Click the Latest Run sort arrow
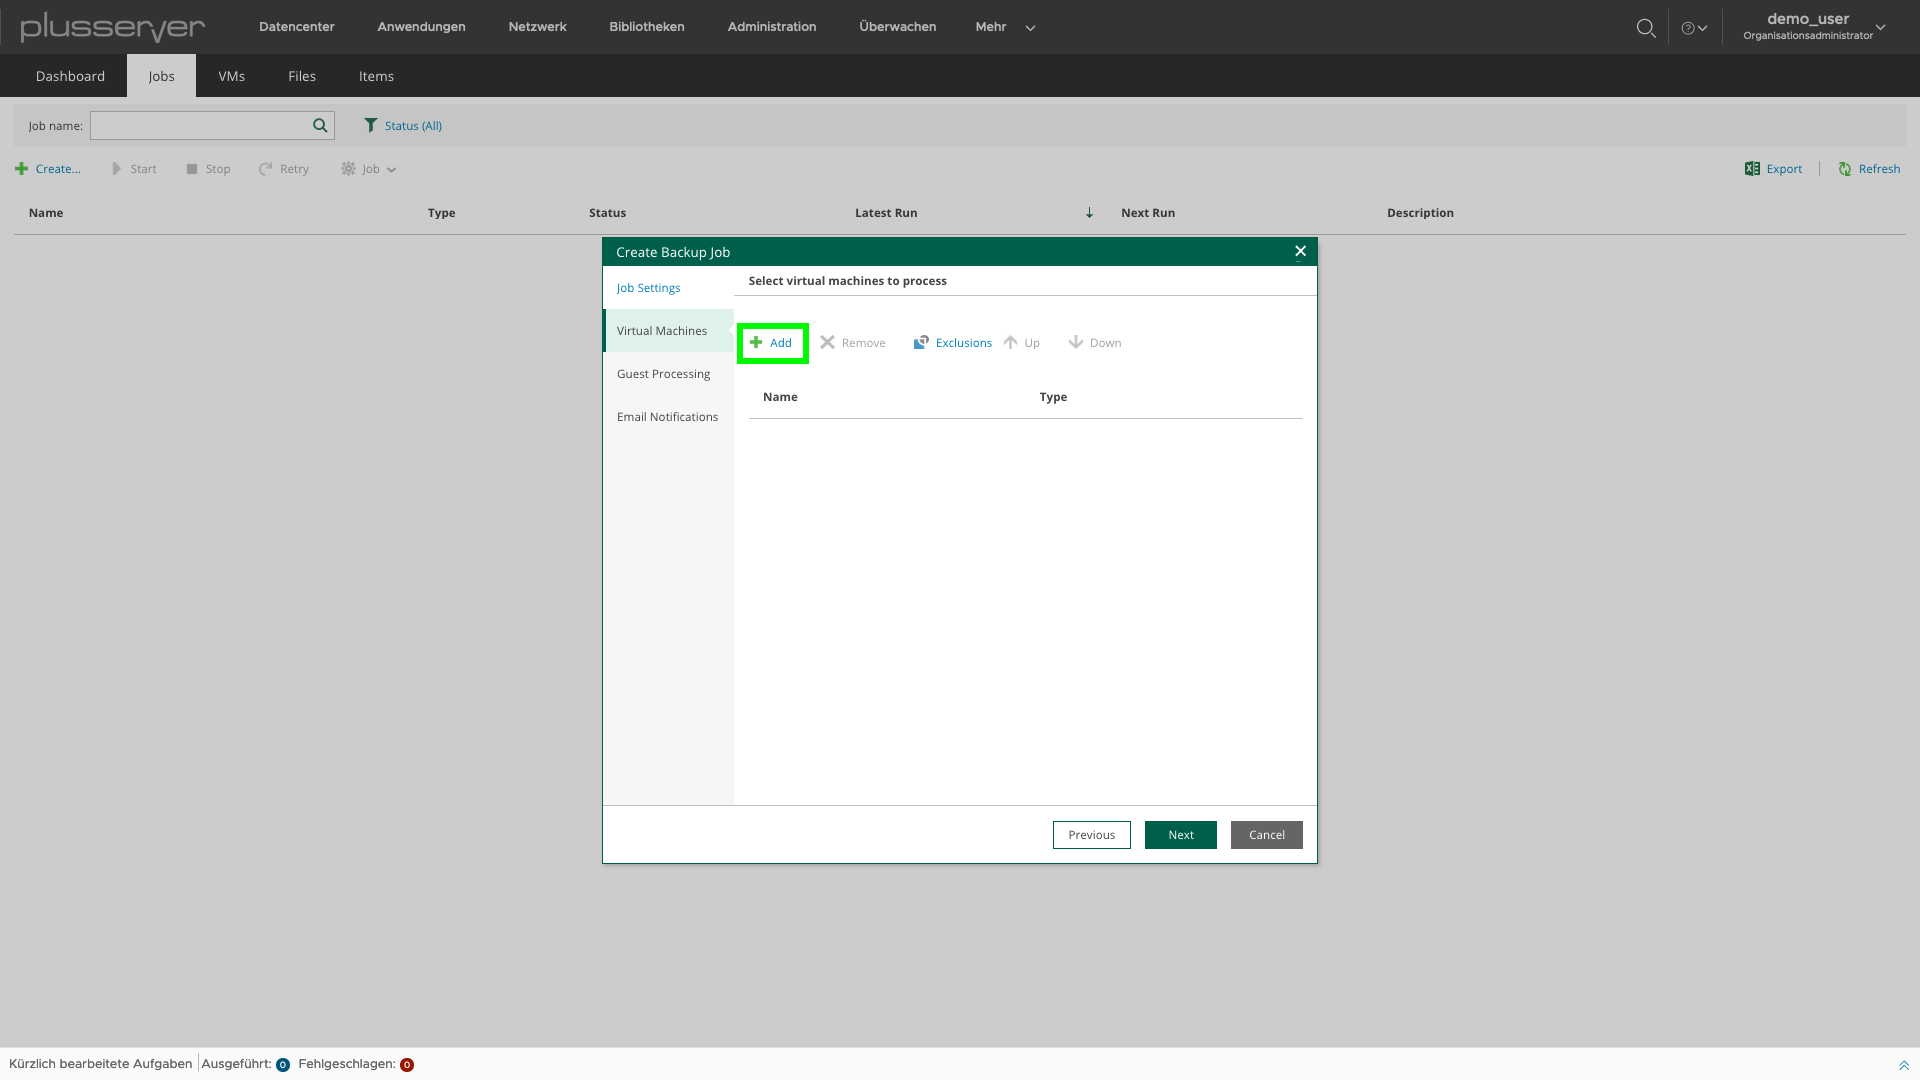The image size is (1920, 1080). tap(1089, 213)
